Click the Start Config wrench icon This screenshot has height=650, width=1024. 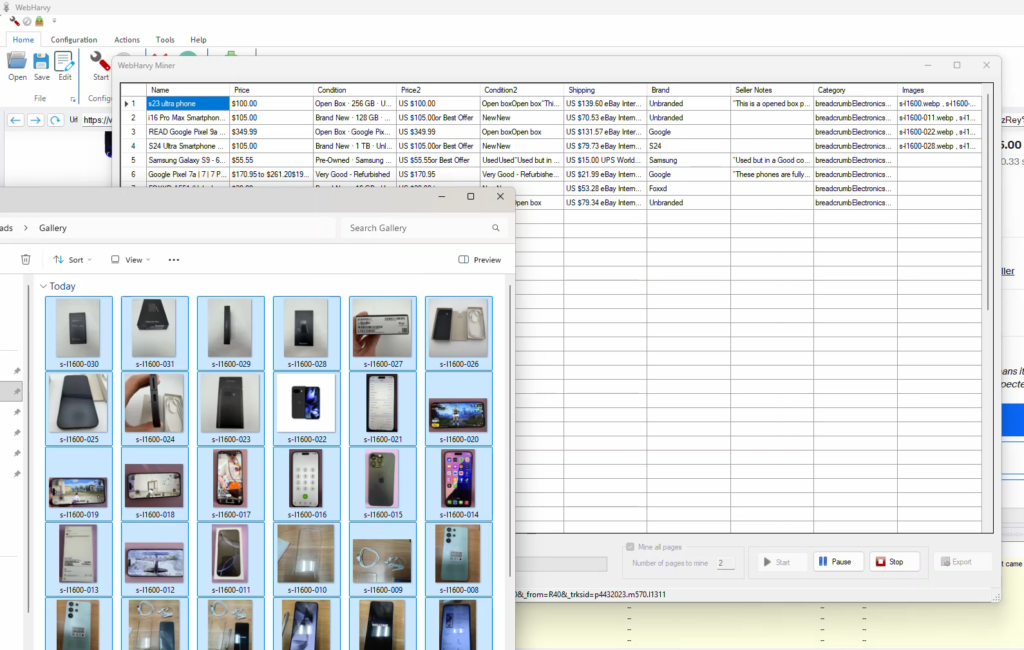tap(100, 62)
